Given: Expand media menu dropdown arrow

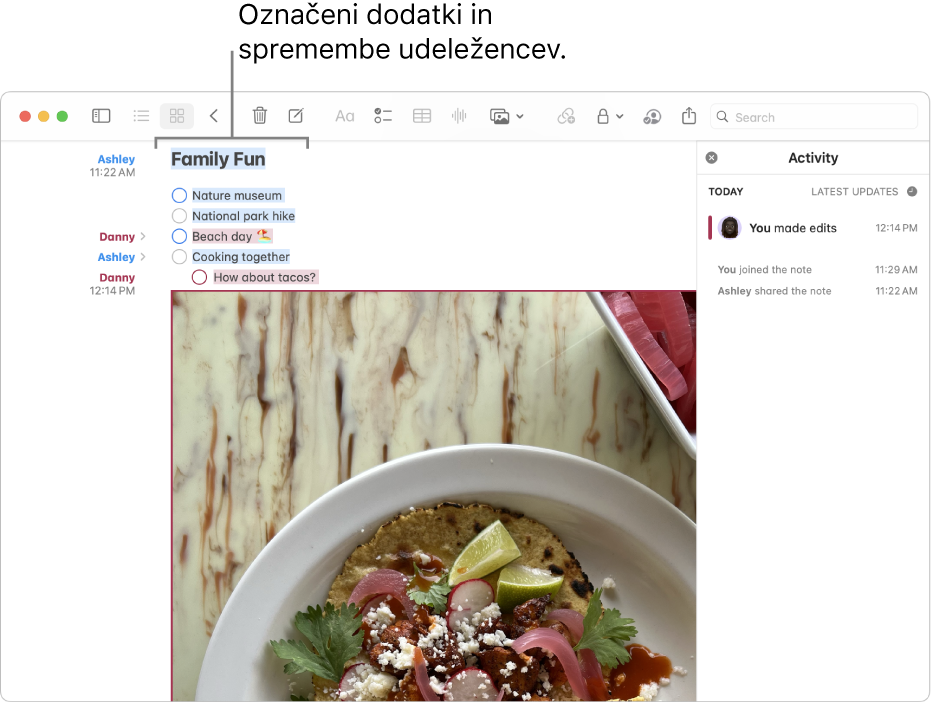Looking at the screenshot, I should coord(520,116).
